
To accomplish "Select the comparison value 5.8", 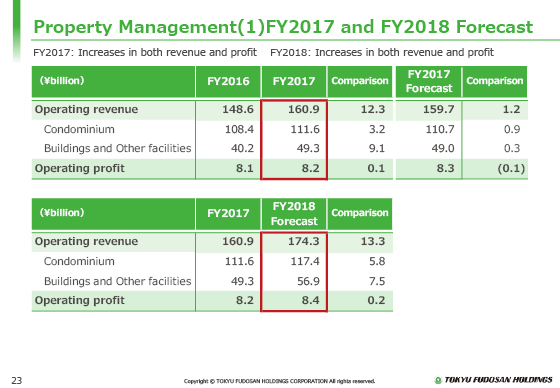I will (377, 261).
